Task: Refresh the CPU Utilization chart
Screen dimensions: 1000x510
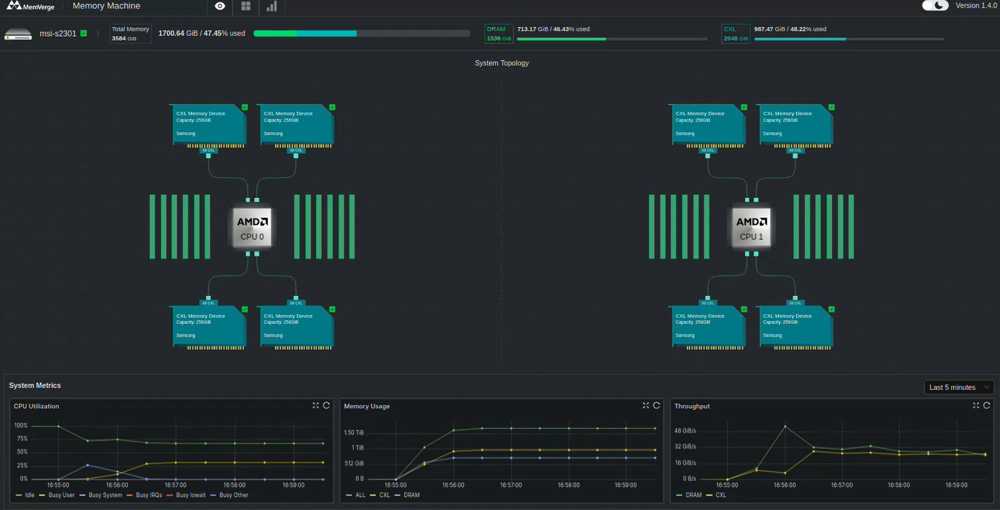Action: tap(327, 406)
